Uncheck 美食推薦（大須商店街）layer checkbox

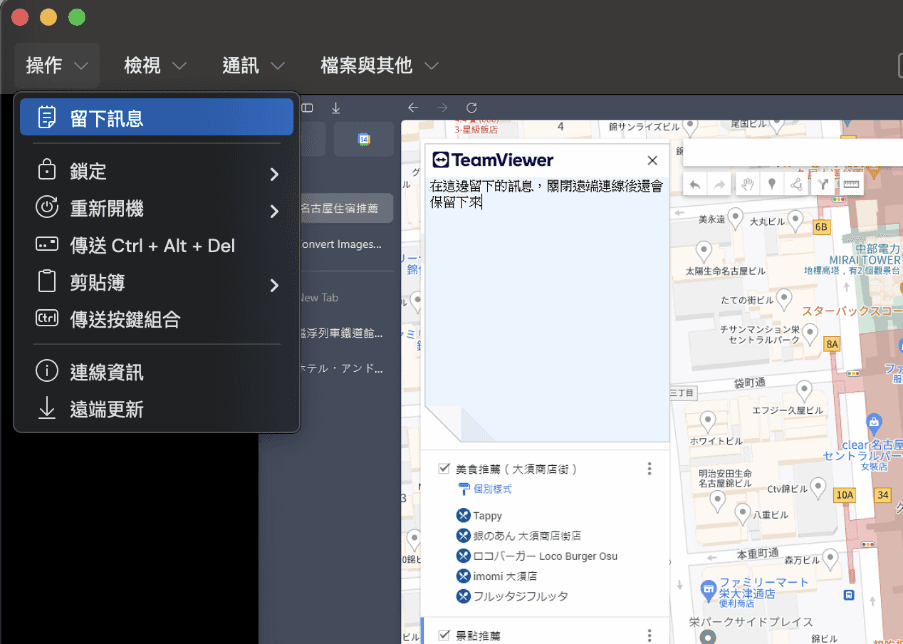(x=443, y=468)
